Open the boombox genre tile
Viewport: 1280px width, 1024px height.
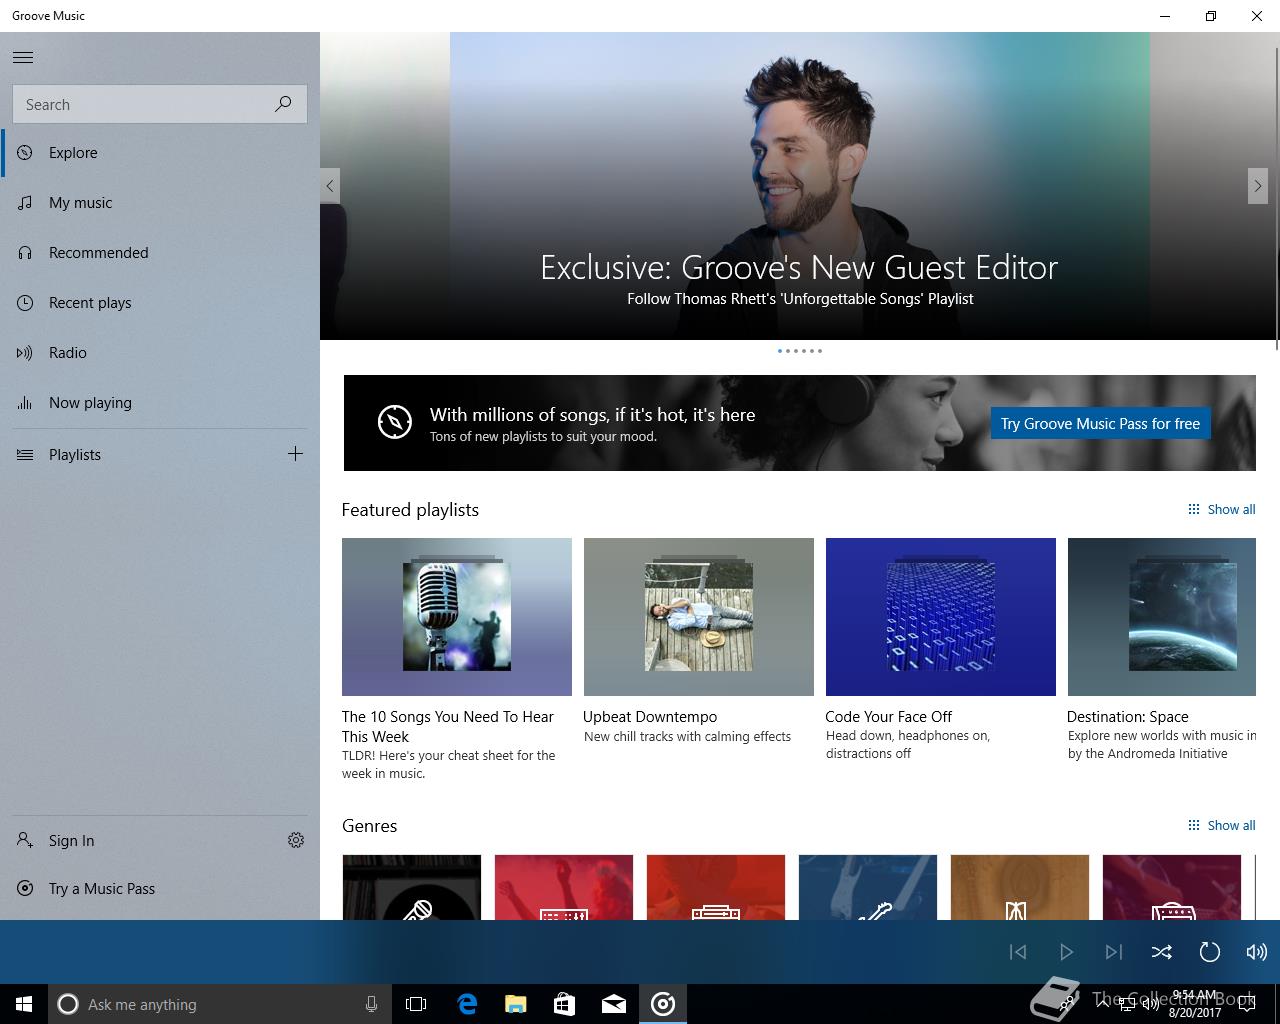click(716, 887)
